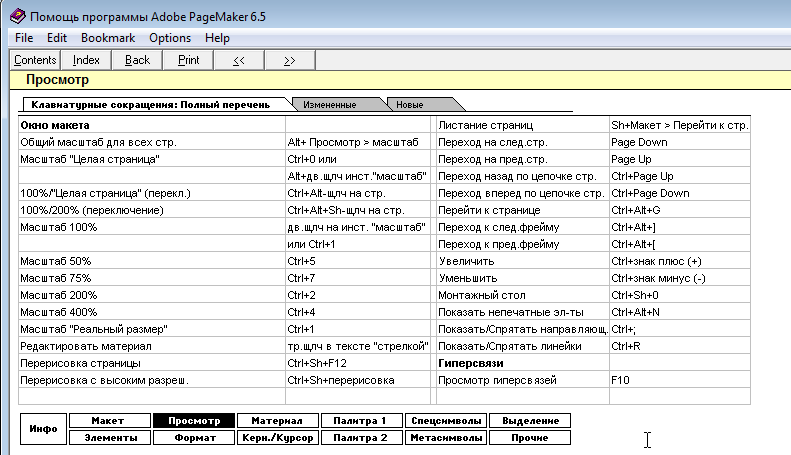Click the 'Масштаб 200%' cell
This screenshot has width=791, height=455.
click(x=152, y=295)
